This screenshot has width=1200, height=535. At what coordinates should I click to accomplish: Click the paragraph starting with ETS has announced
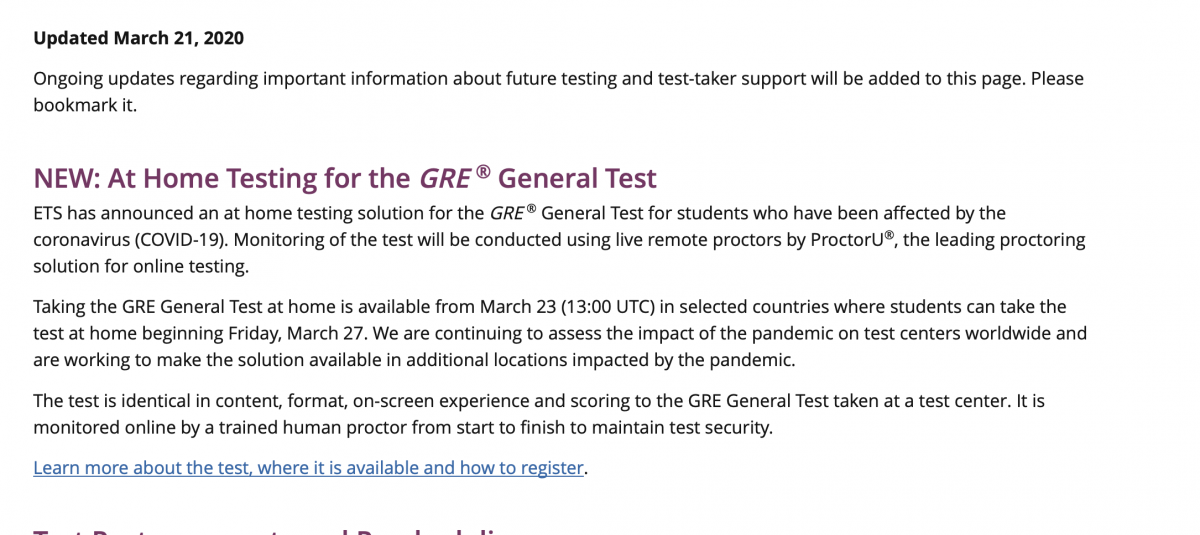click(x=558, y=240)
